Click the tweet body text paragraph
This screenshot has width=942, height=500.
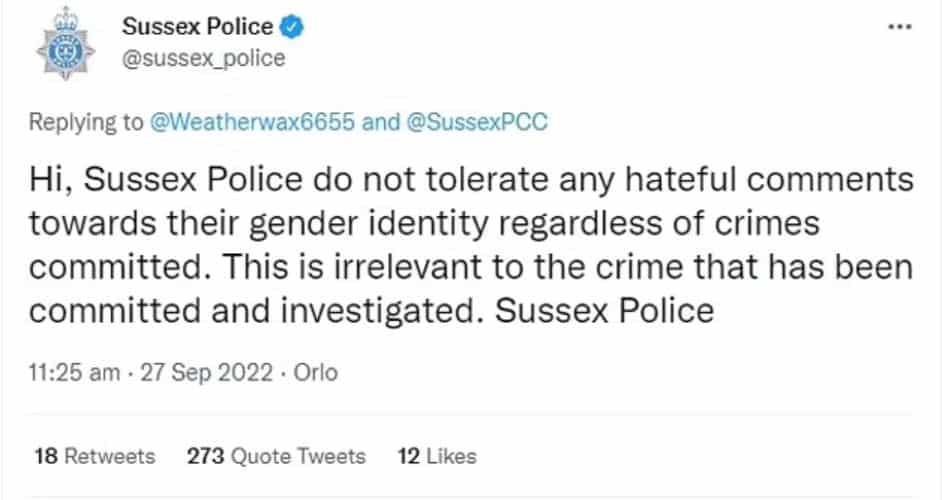tap(471, 245)
